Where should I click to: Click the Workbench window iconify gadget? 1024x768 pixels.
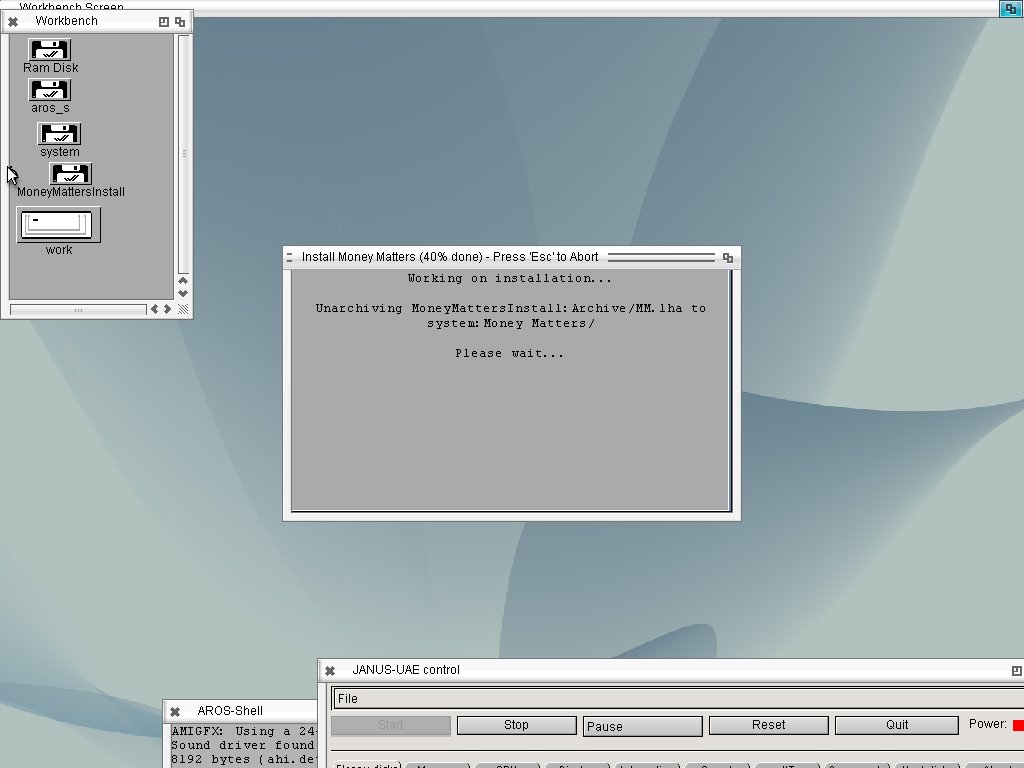tap(164, 22)
